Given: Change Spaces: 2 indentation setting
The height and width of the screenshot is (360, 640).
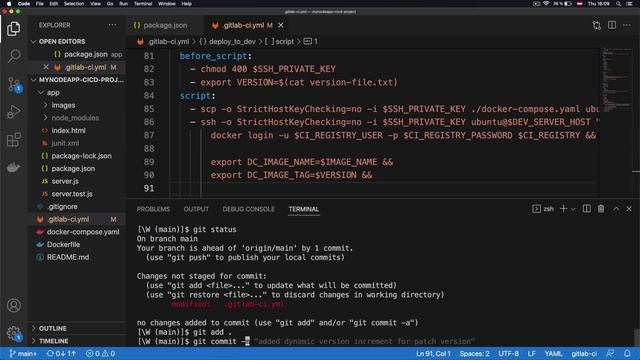Looking at the screenshot, I should coord(474,353).
